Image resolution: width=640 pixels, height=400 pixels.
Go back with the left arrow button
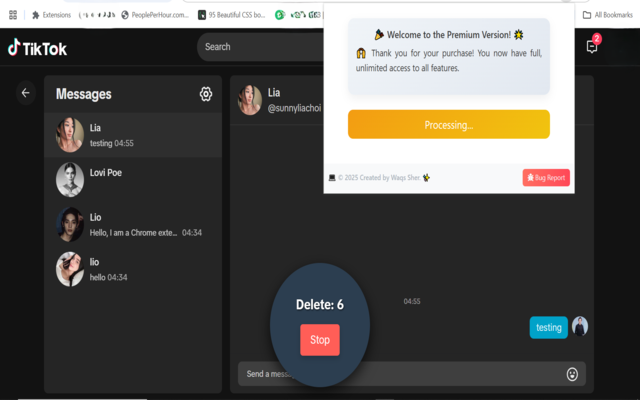pos(26,93)
